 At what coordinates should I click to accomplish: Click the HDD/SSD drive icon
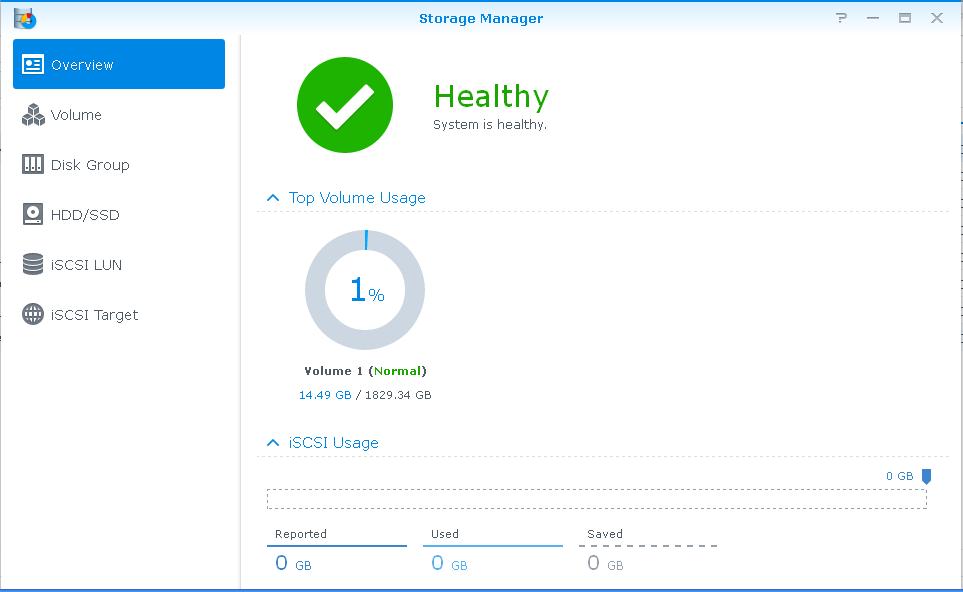coord(33,214)
